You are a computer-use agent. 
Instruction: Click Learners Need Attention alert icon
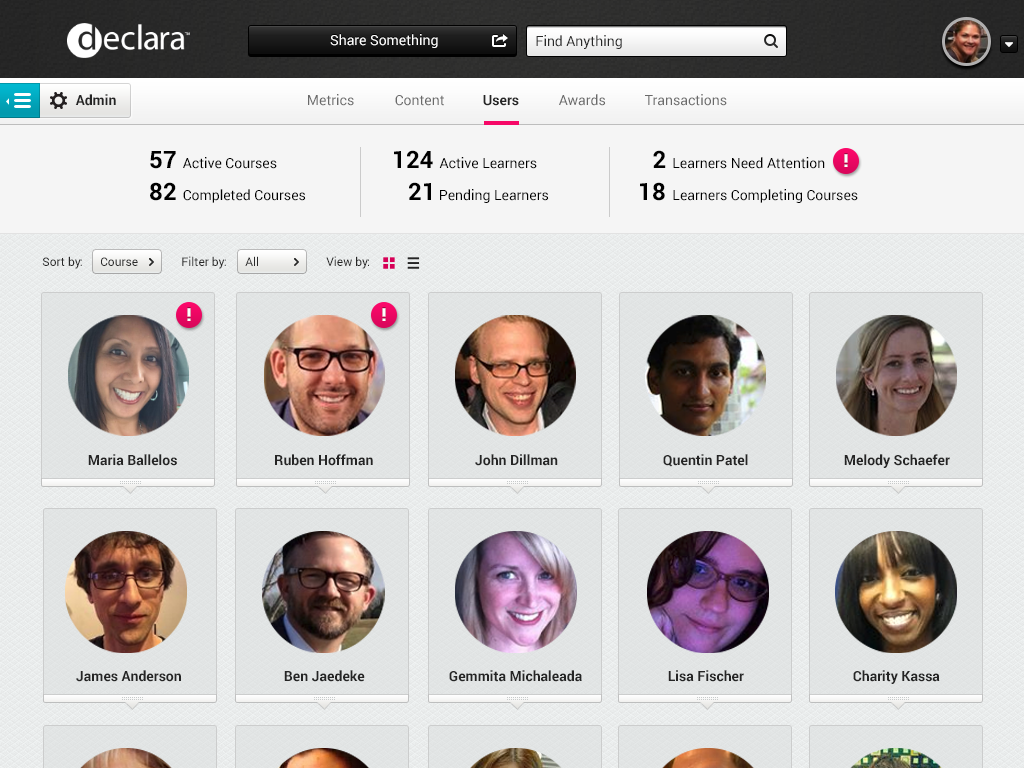(x=846, y=161)
